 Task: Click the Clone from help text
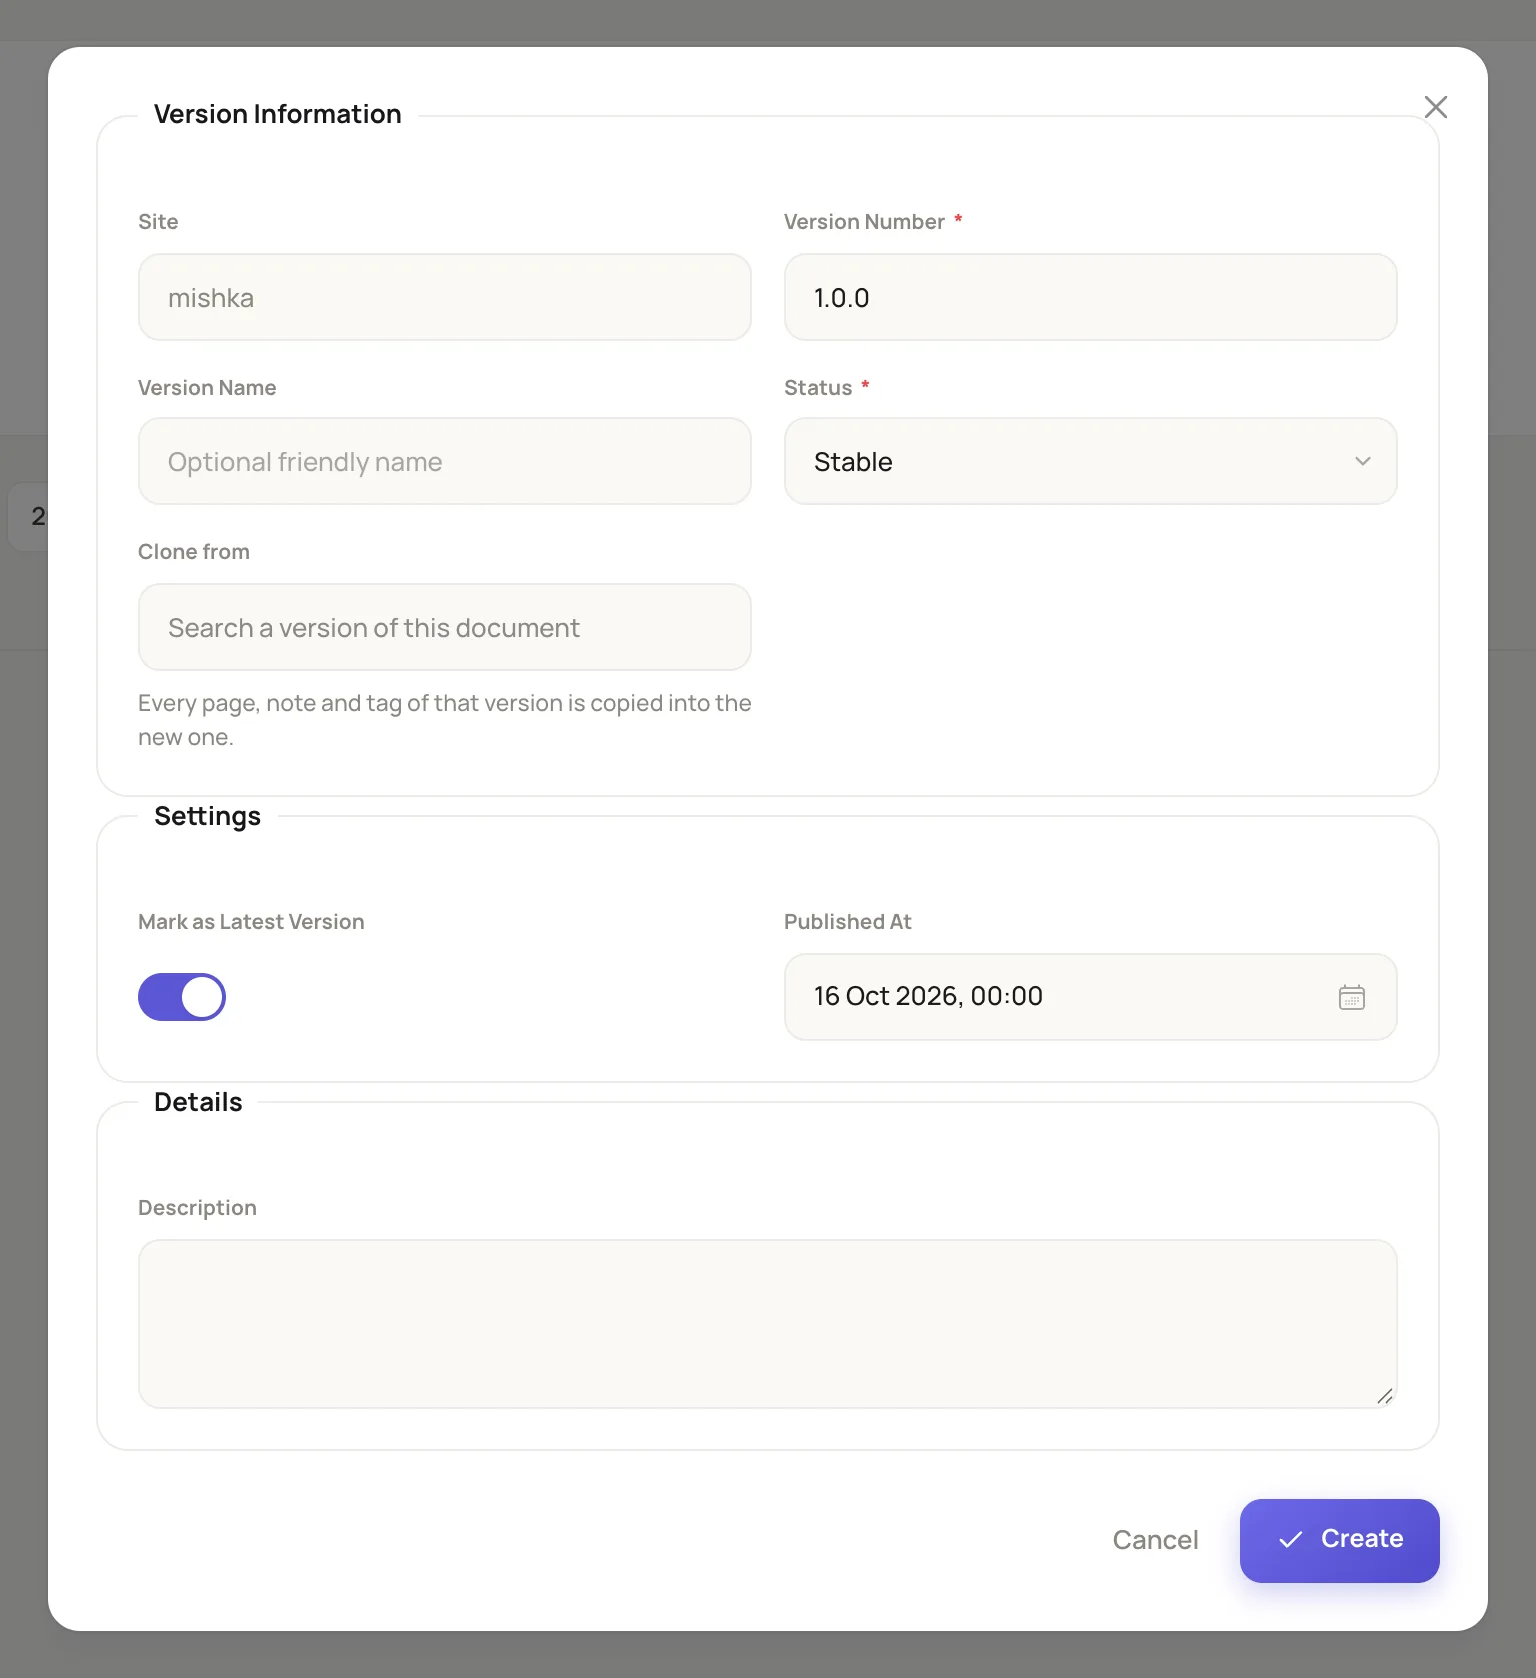tap(444, 720)
